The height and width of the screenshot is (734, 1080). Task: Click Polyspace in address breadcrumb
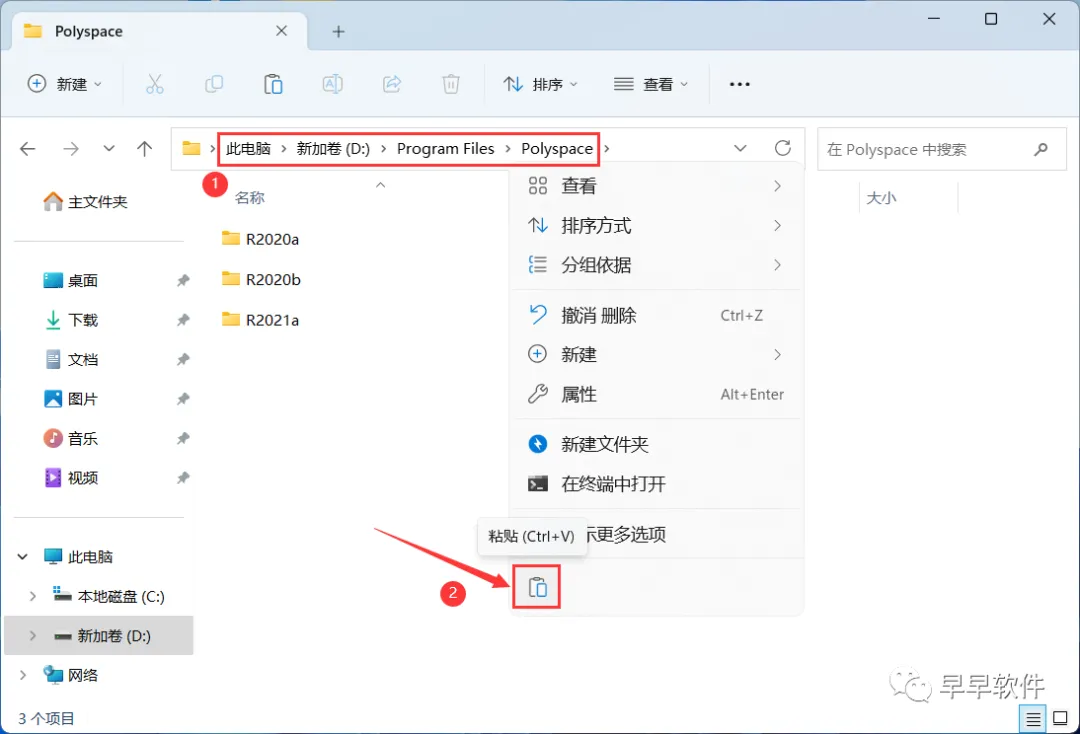pos(557,149)
